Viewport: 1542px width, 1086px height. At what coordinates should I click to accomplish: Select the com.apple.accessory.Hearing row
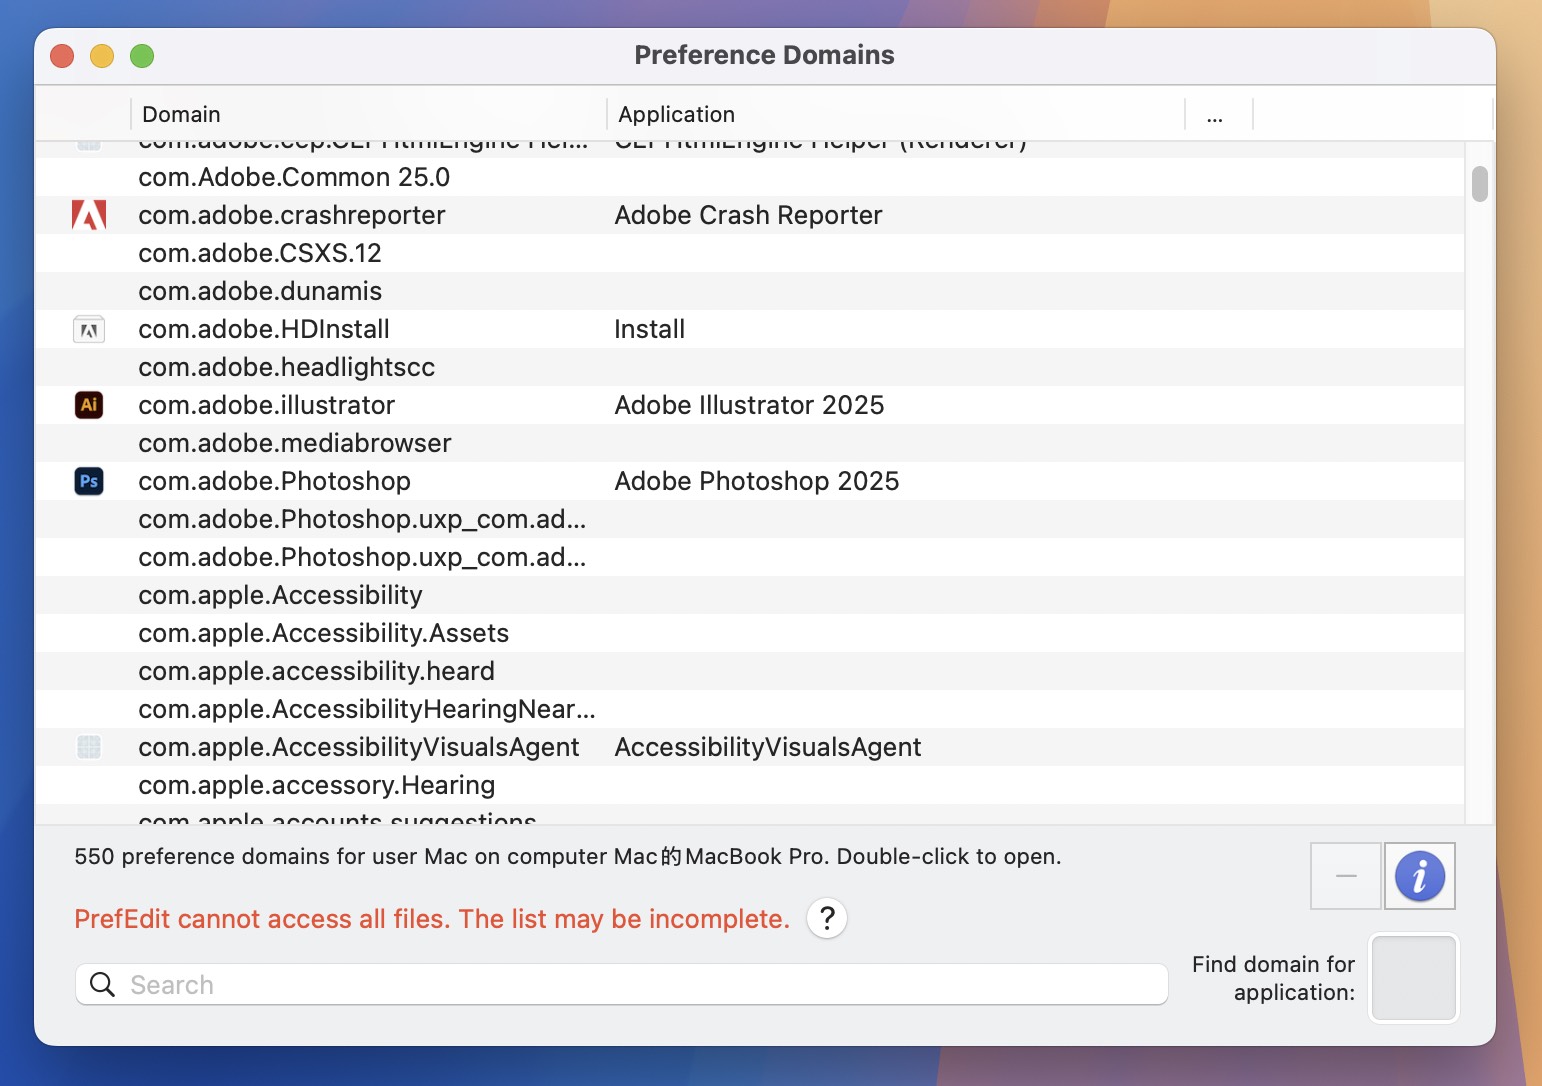[x=316, y=785]
